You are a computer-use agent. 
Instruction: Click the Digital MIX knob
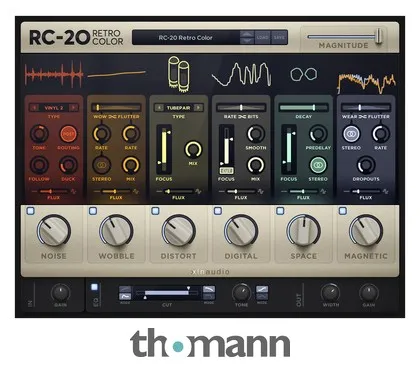pos(256,165)
